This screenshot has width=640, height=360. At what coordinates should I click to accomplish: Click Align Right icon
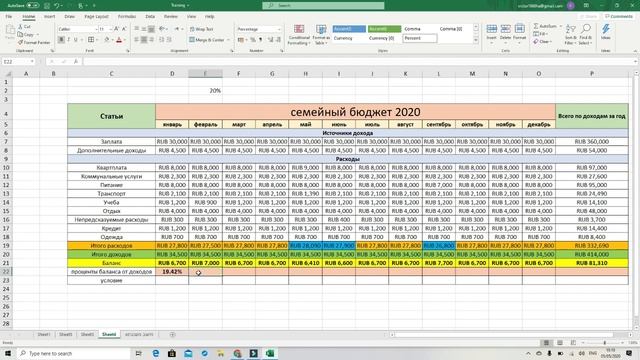pyautogui.click(x=151, y=40)
